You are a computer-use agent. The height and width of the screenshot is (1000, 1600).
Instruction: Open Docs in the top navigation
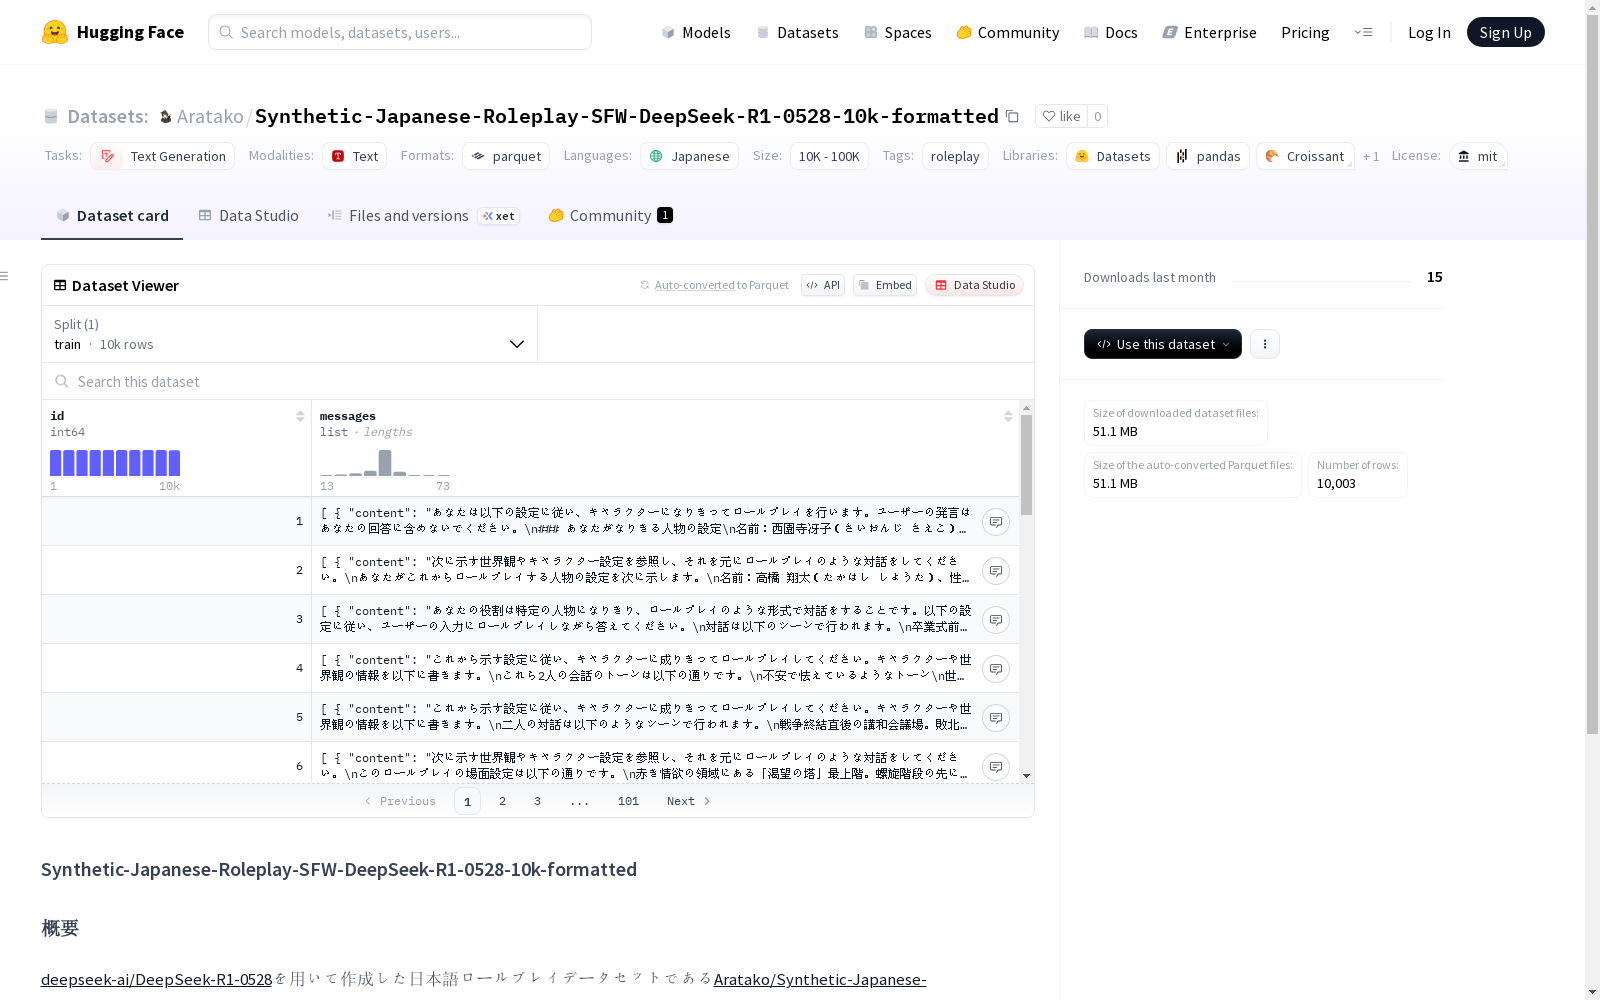tap(1111, 32)
